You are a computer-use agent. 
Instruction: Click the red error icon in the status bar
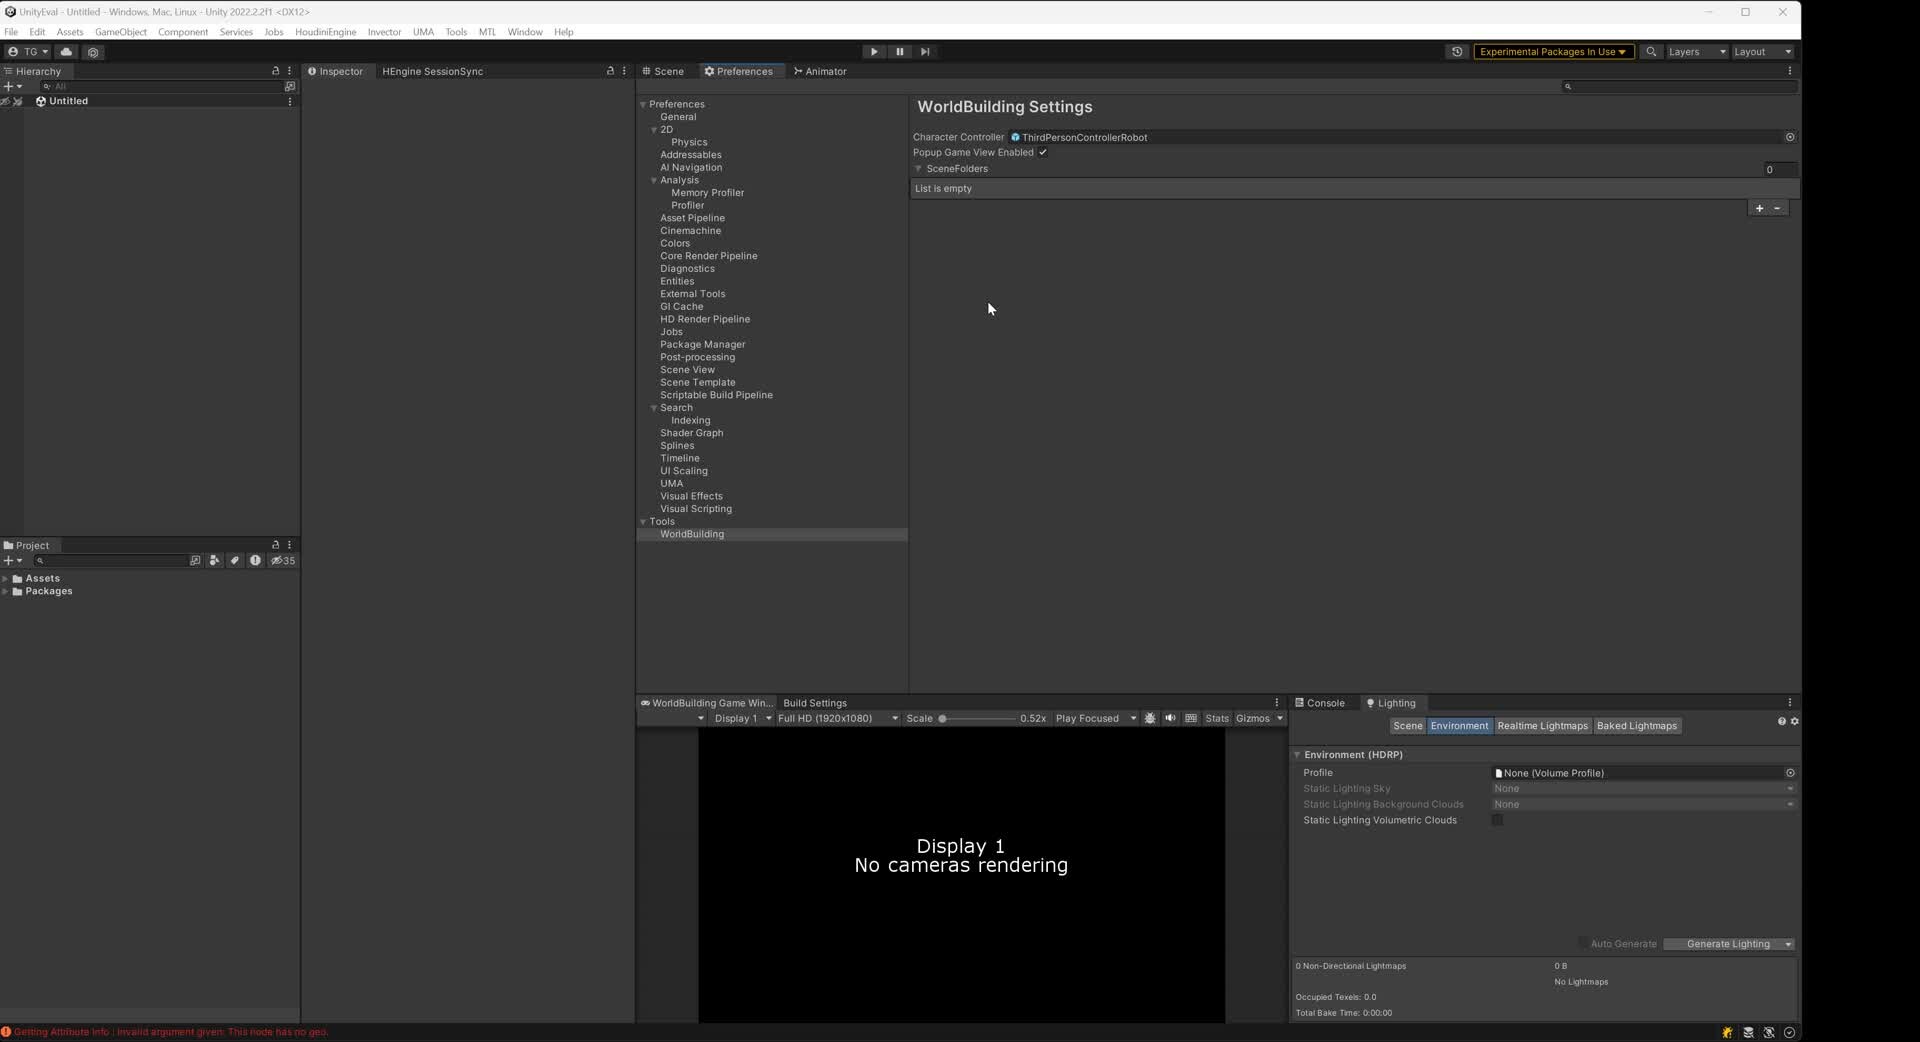coord(6,1032)
